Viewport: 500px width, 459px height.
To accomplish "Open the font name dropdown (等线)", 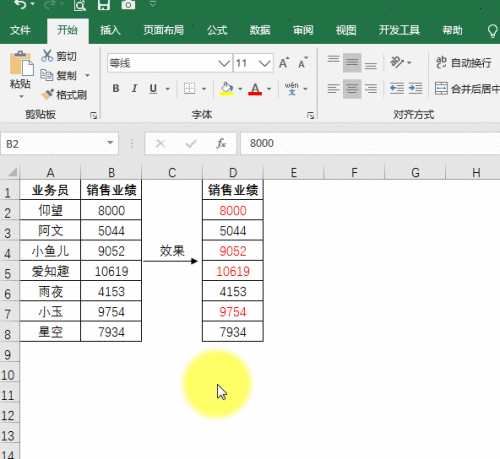I will [x=224, y=63].
